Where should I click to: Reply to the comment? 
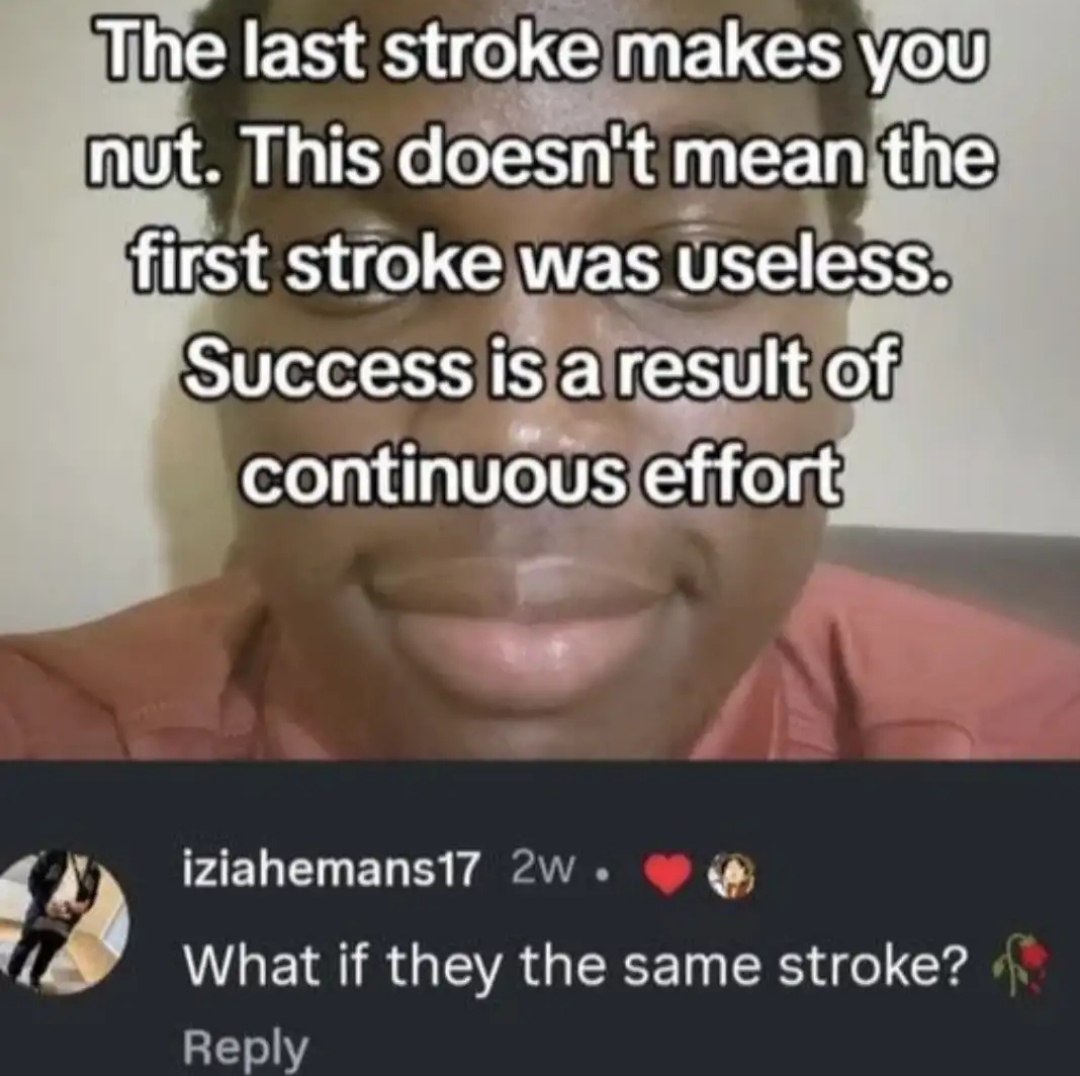pos(245,1048)
